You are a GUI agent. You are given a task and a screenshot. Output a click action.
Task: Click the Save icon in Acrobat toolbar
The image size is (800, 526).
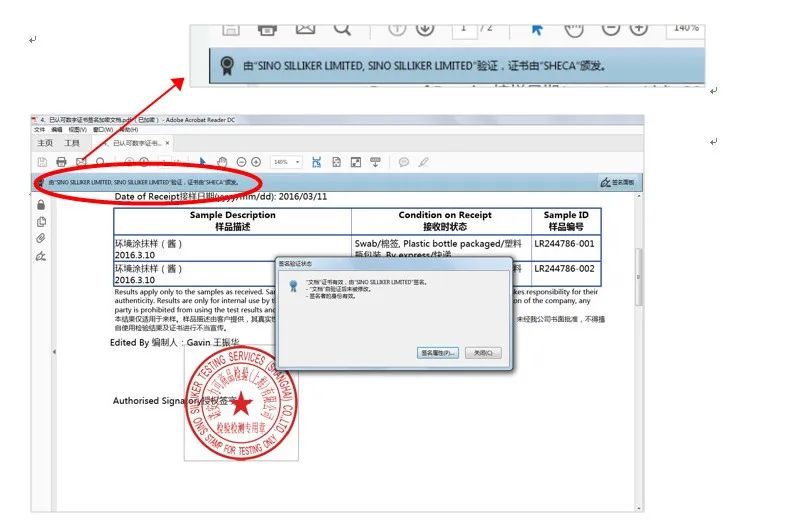pos(42,162)
